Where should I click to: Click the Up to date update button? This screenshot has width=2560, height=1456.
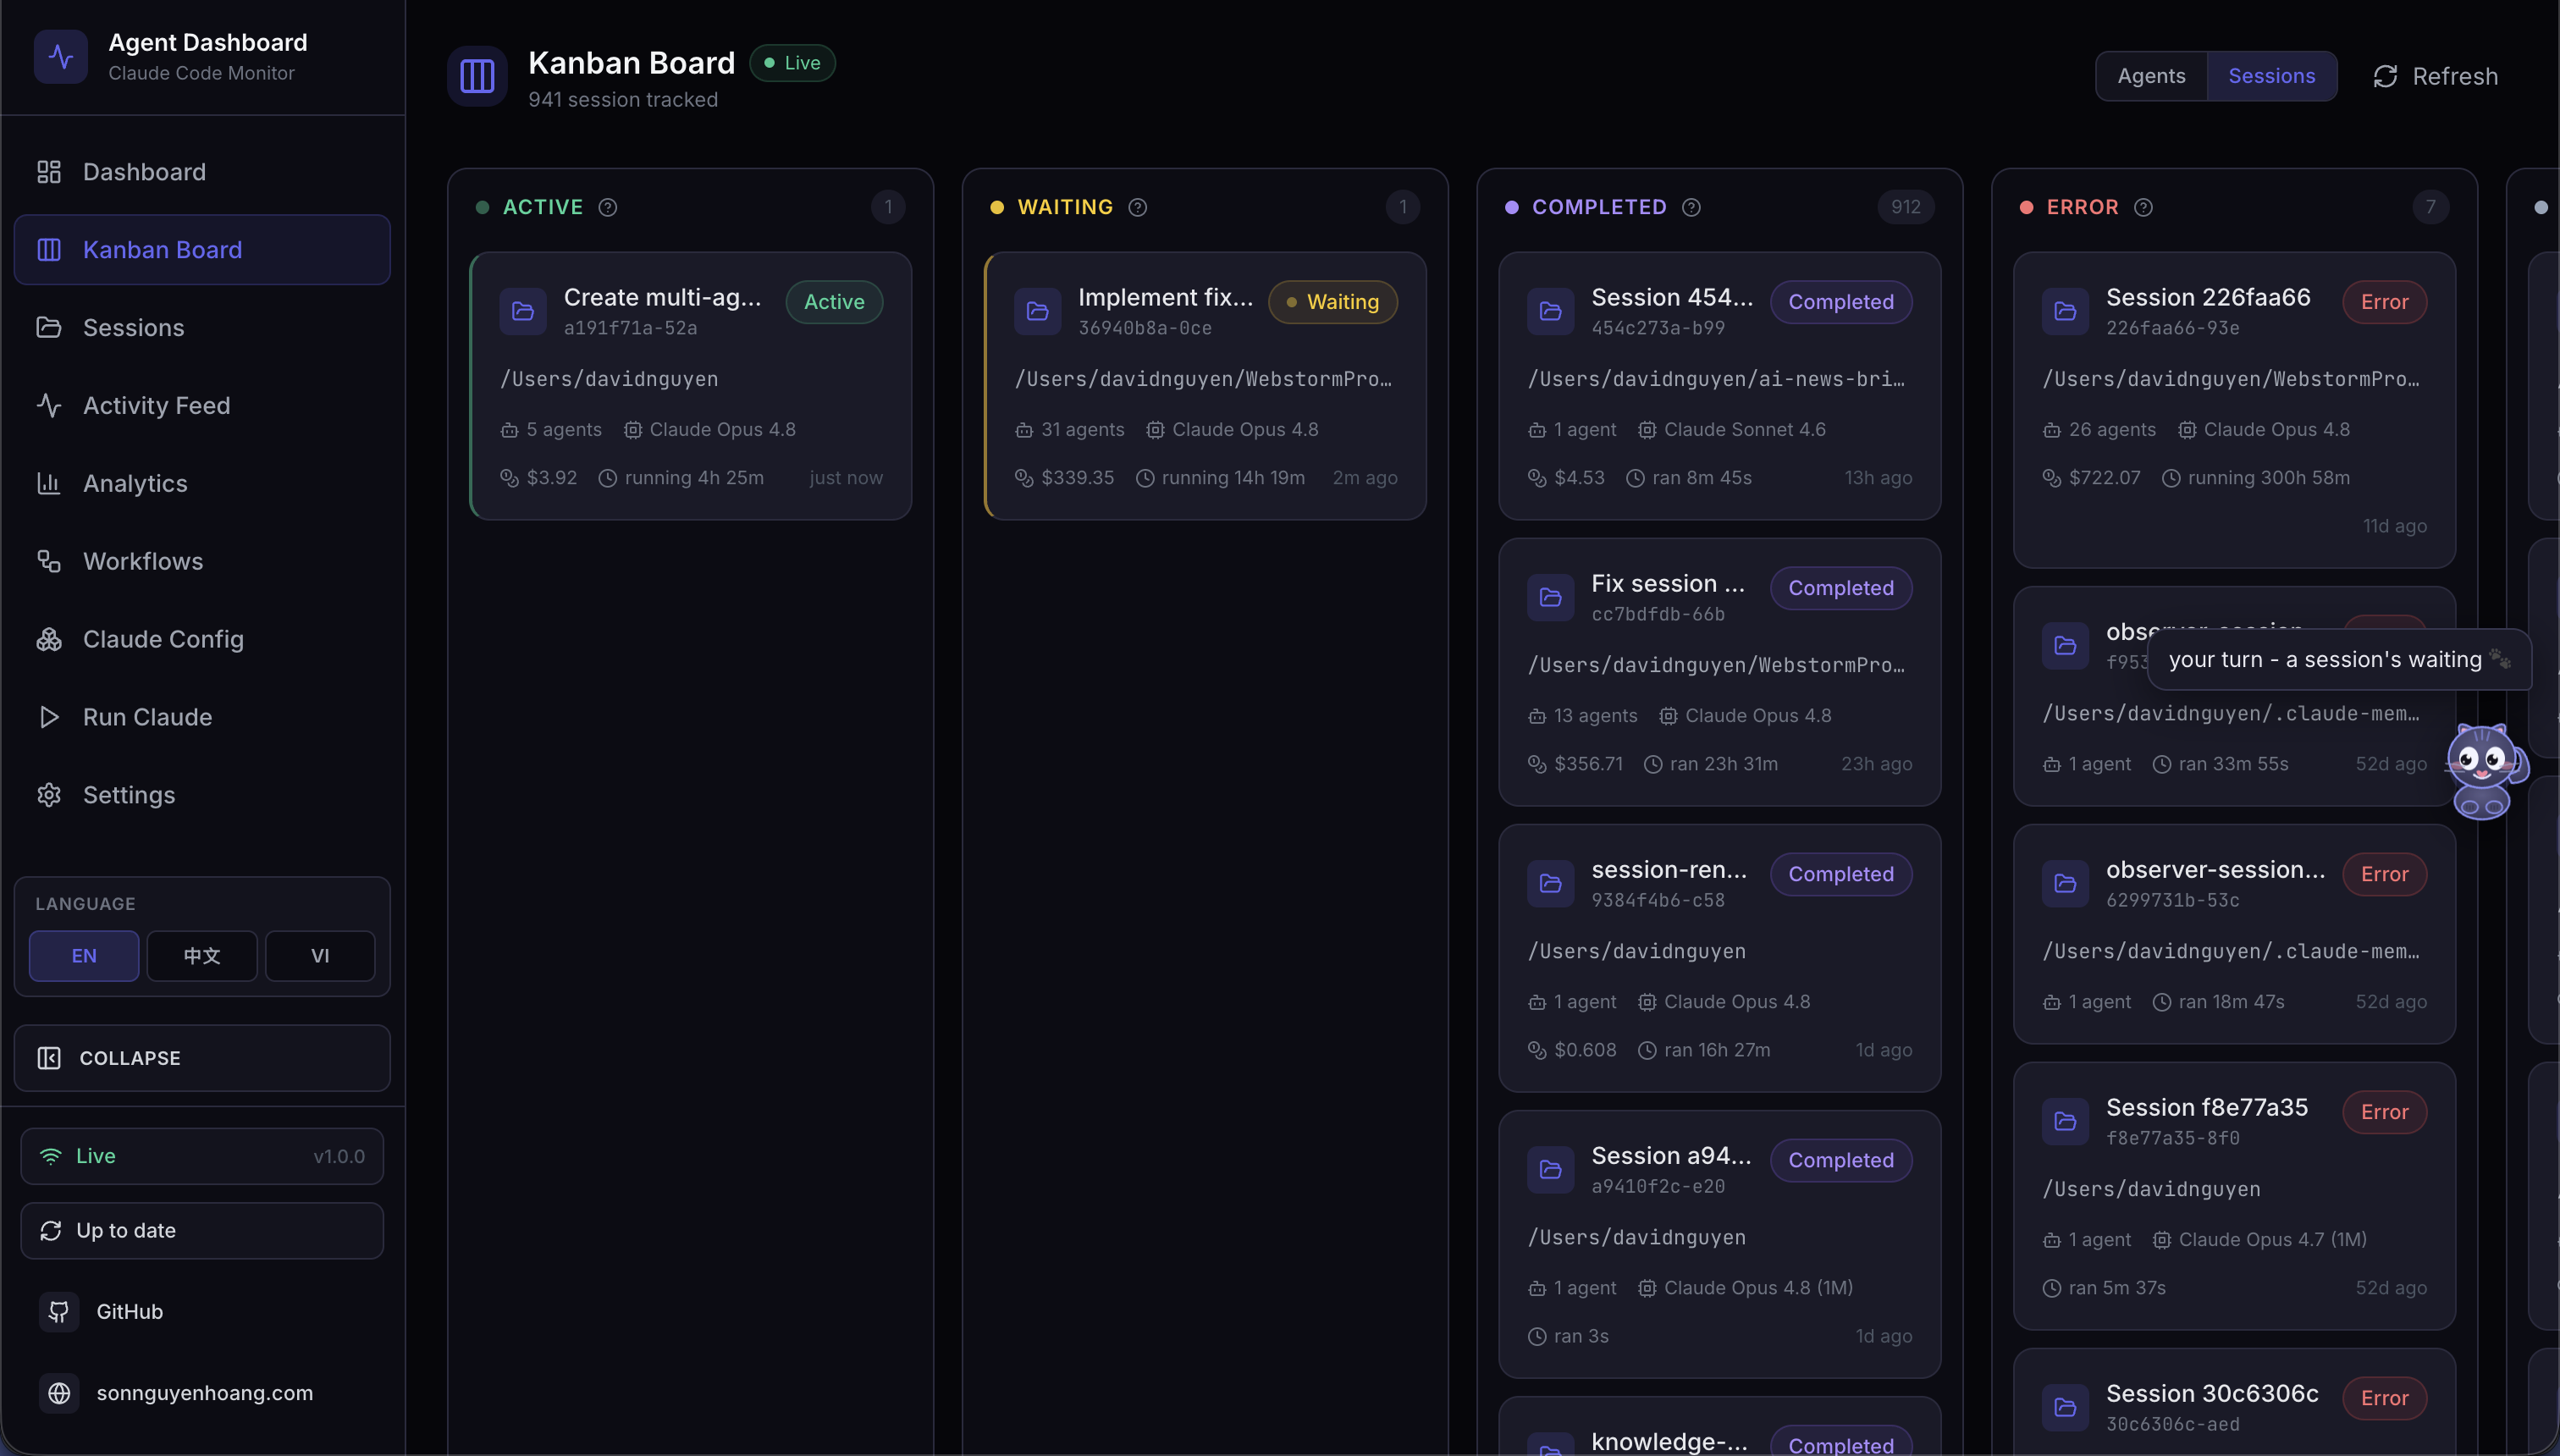pyautogui.click(x=202, y=1230)
